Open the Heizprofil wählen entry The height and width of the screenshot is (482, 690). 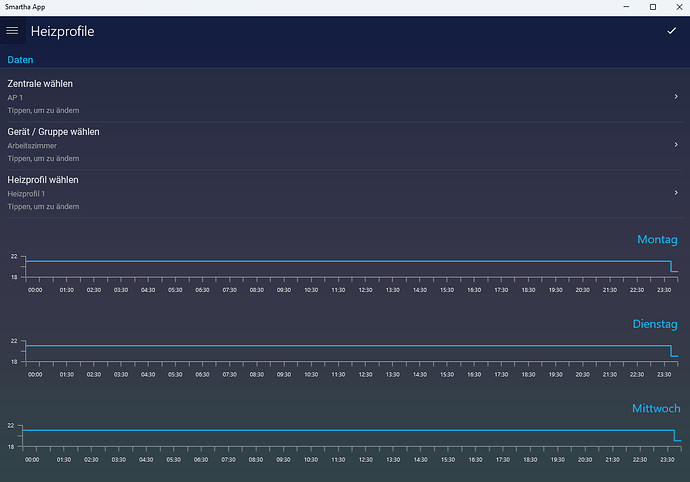[x=300, y=192]
